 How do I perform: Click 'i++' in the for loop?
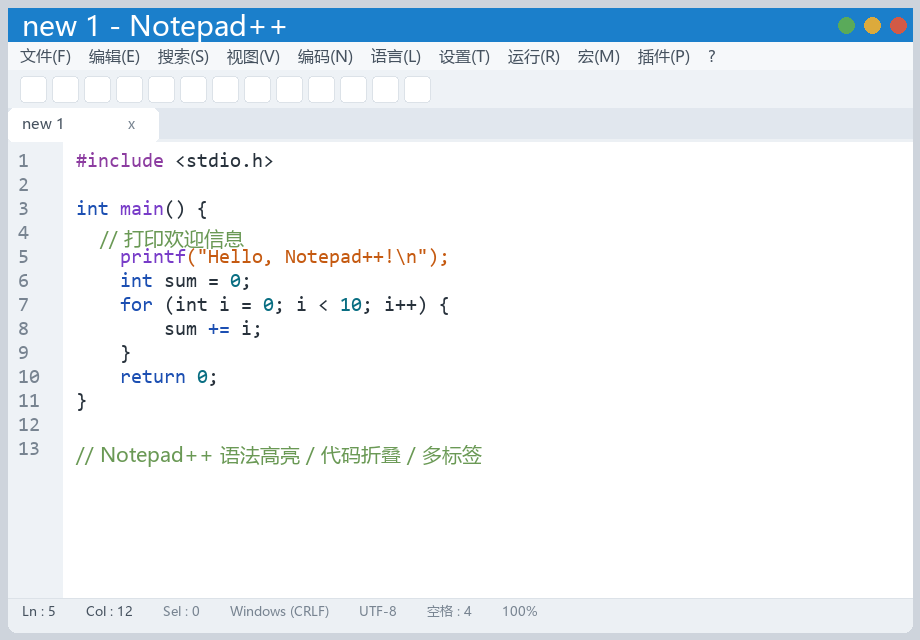pyautogui.click(x=400, y=305)
